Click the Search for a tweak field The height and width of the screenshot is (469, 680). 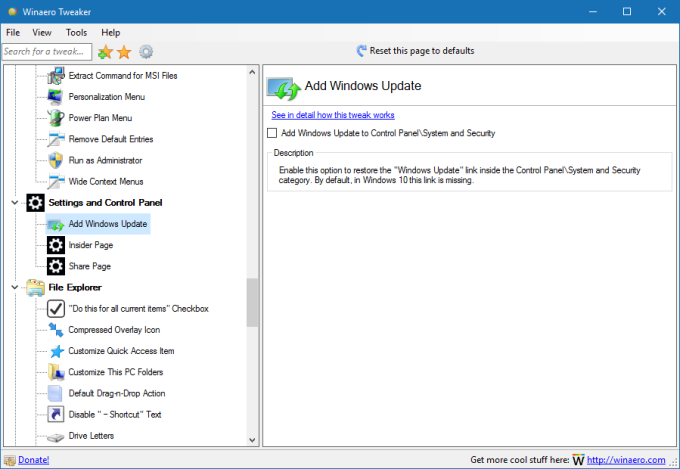tap(46, 51)
